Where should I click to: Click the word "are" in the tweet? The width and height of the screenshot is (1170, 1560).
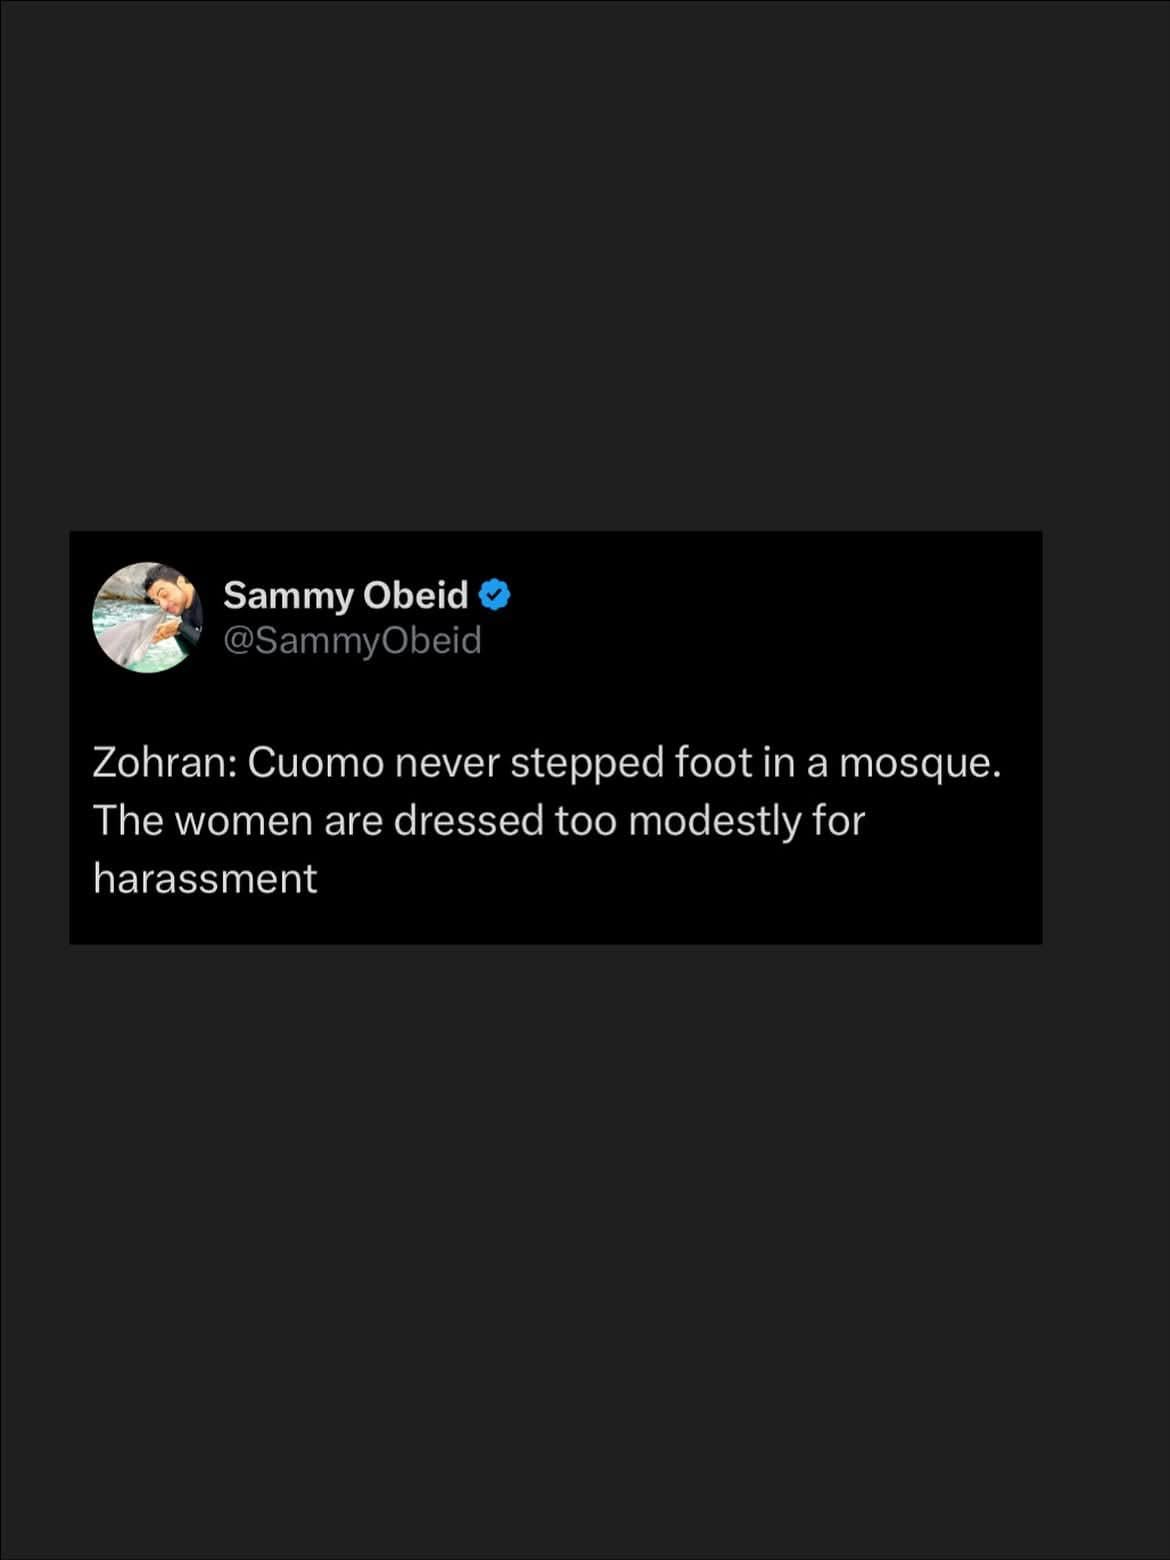[x=353, y=821]
